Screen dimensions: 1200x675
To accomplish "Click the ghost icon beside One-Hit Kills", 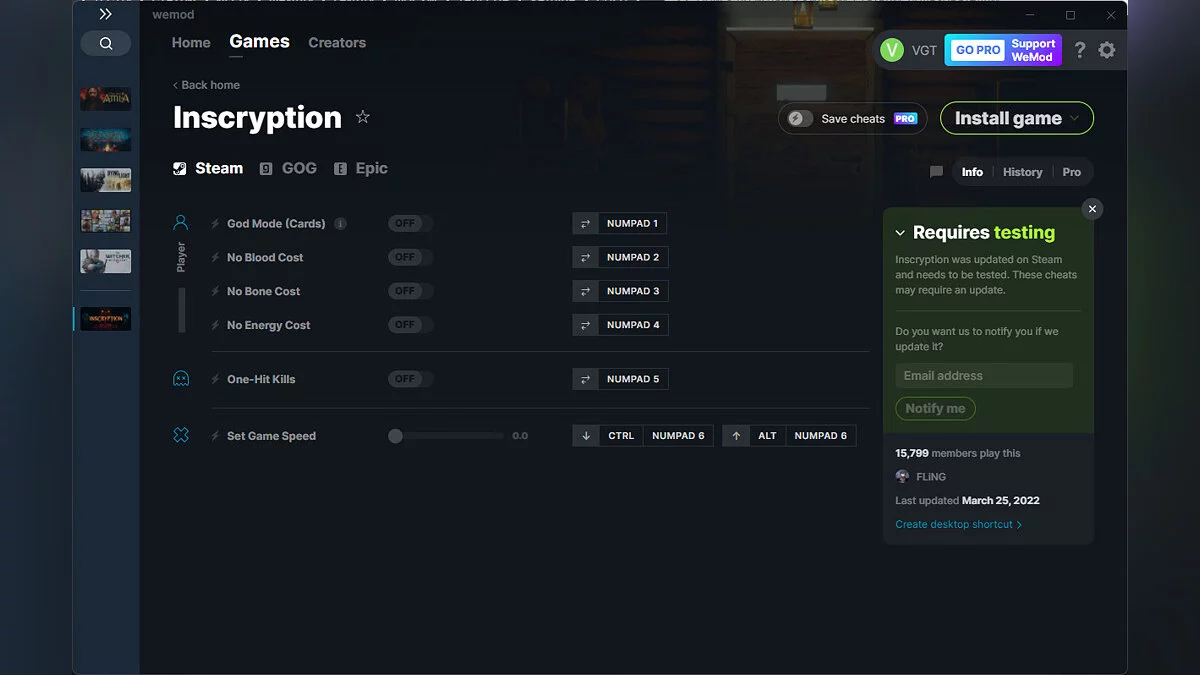I will (x=181, y=379).
